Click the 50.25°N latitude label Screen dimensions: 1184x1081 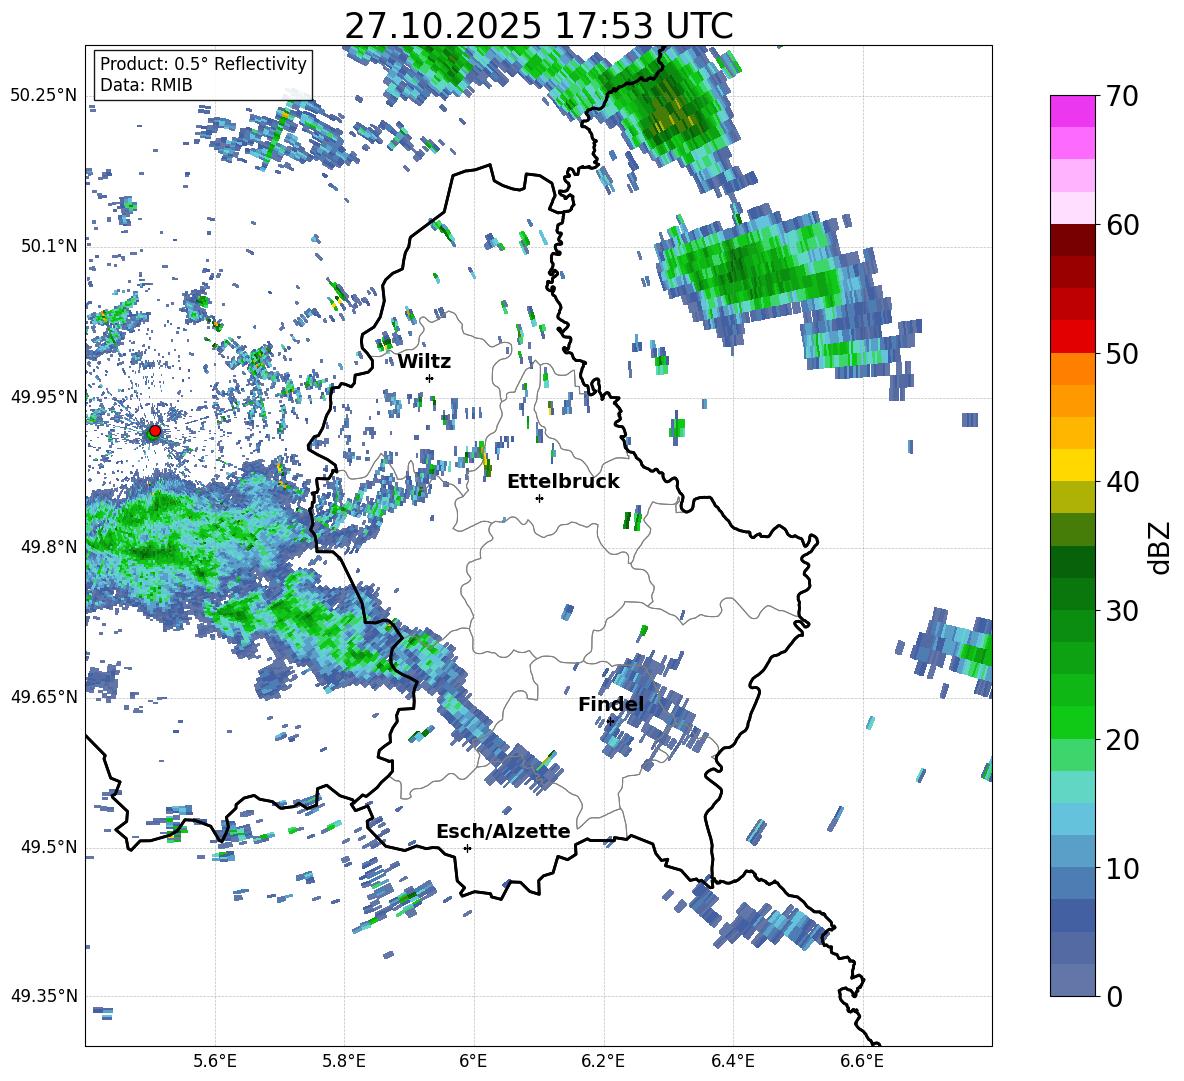coord(44,96)
